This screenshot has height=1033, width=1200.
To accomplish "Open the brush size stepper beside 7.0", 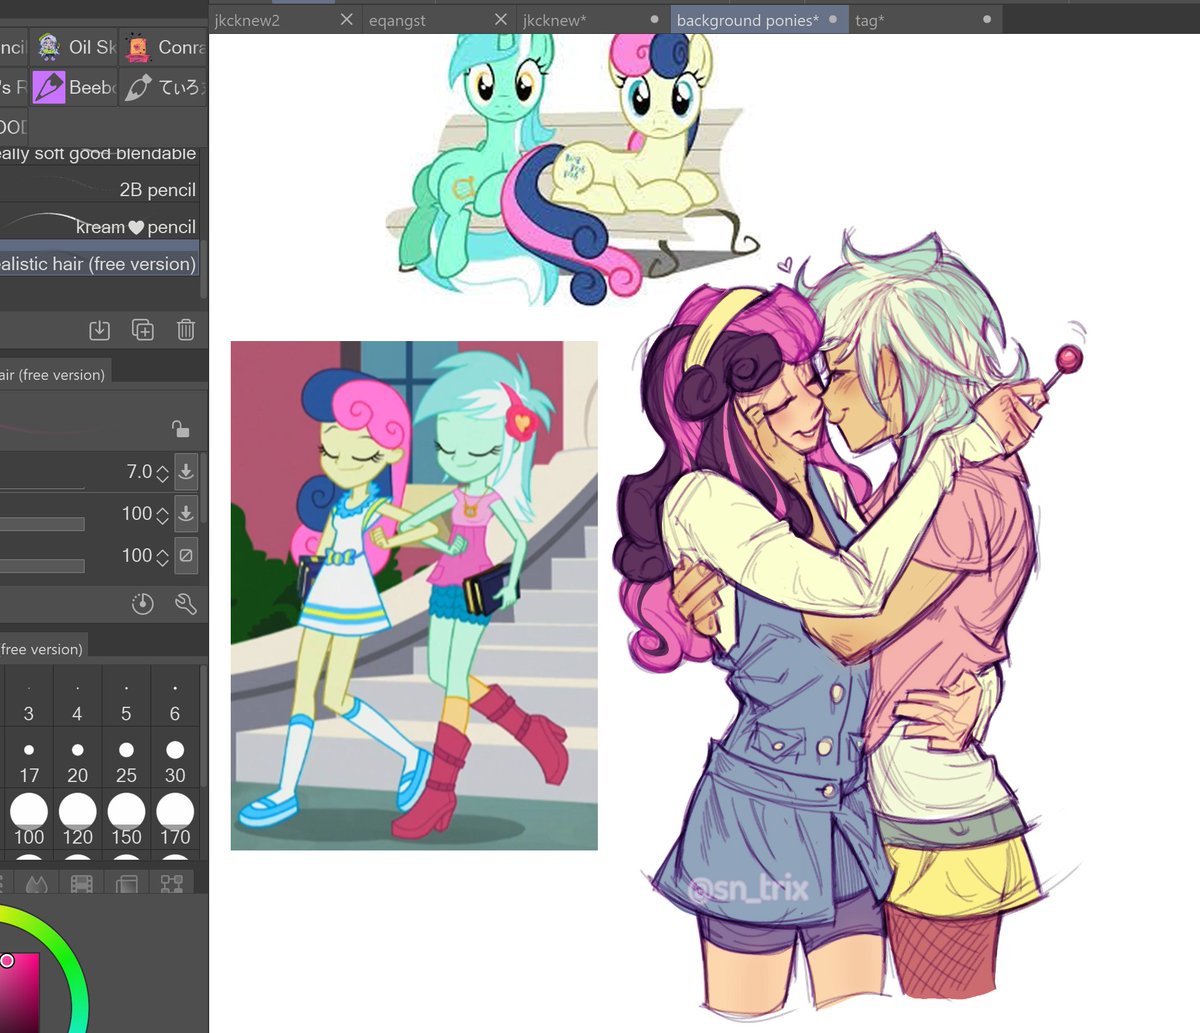I will [162, 471].
